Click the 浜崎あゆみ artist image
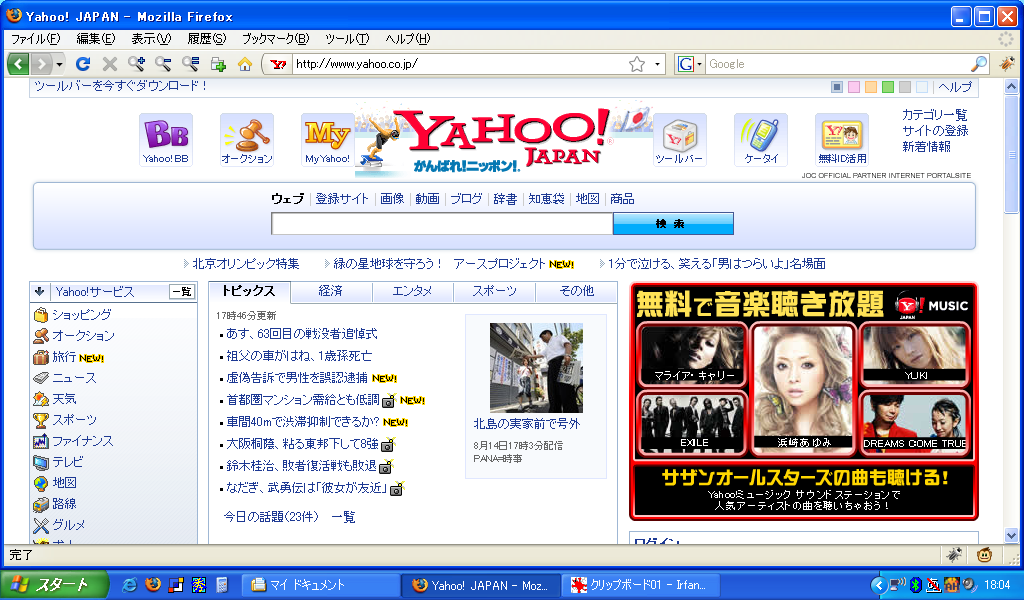Screen dimensions: 1024x600 pyautogui.click(x=803, y=388)
